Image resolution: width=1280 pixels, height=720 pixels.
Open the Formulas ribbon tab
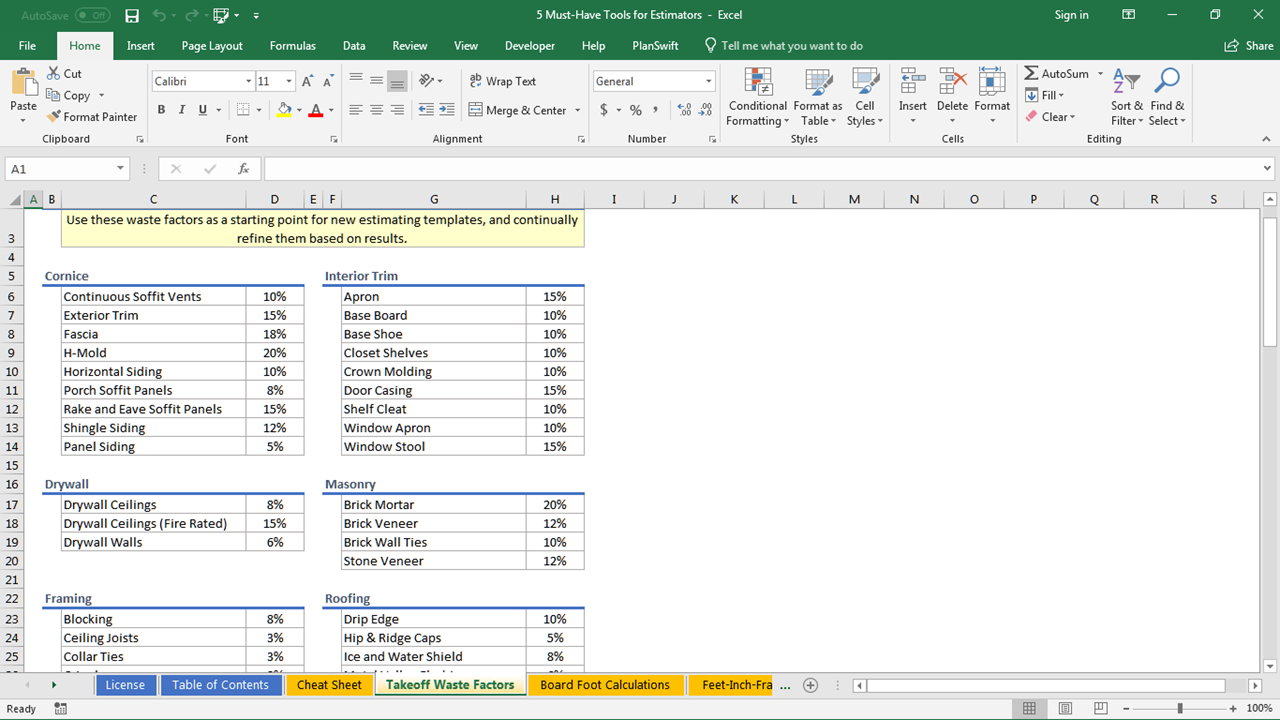point(292,46)
